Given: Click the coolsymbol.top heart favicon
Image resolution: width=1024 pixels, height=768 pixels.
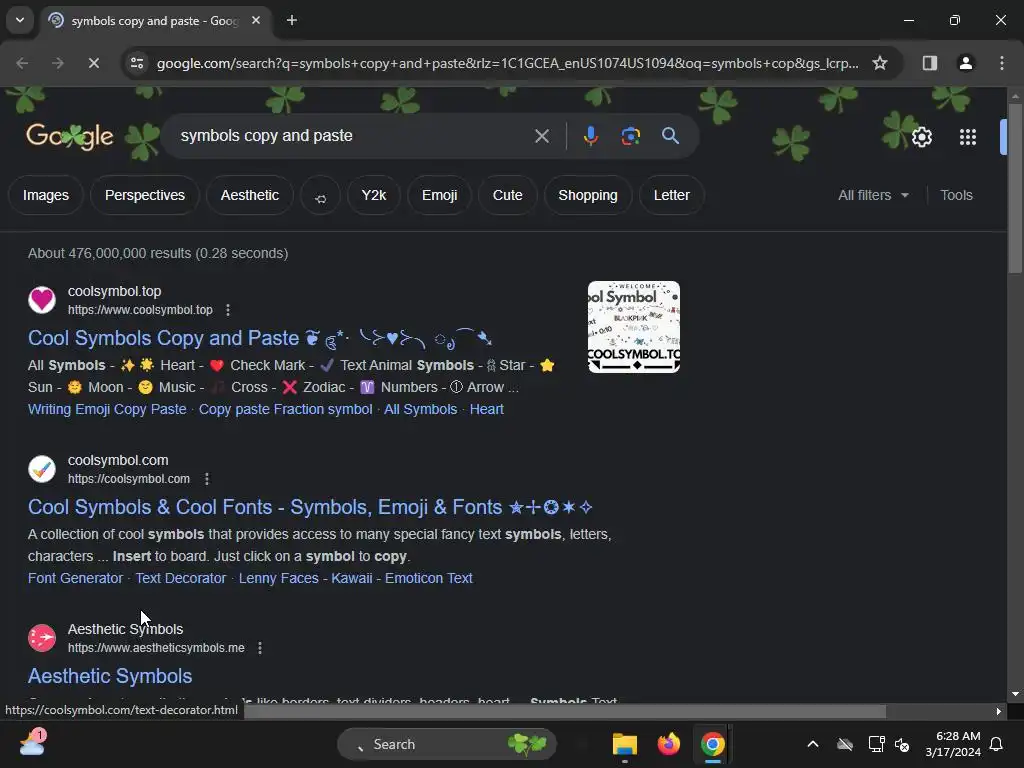Looking at the screenshot, I should pyautogui.click(x=42, y=300).
